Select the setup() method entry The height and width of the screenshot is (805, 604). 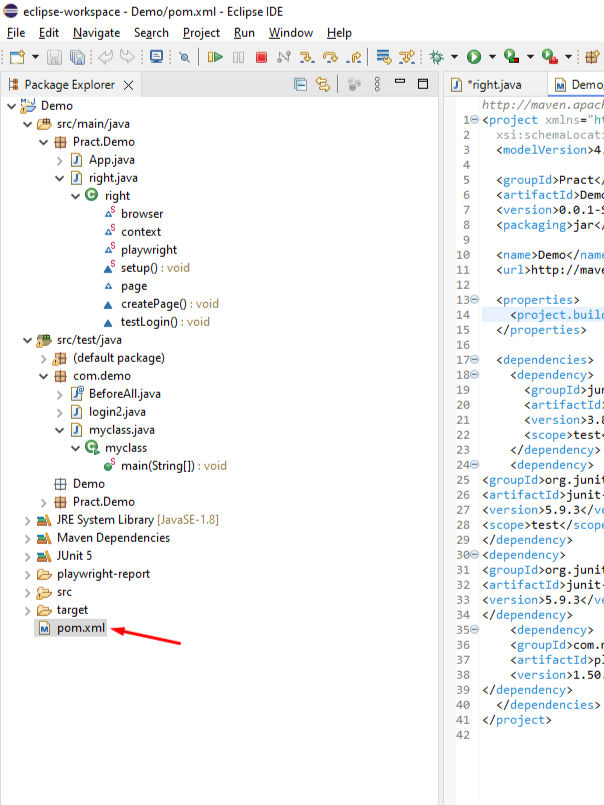[x=155, y=268]
